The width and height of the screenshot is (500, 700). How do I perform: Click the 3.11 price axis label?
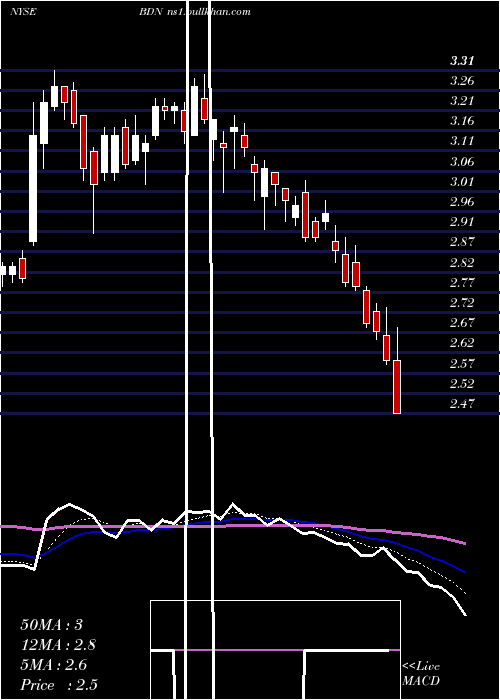tap(462, 141)
